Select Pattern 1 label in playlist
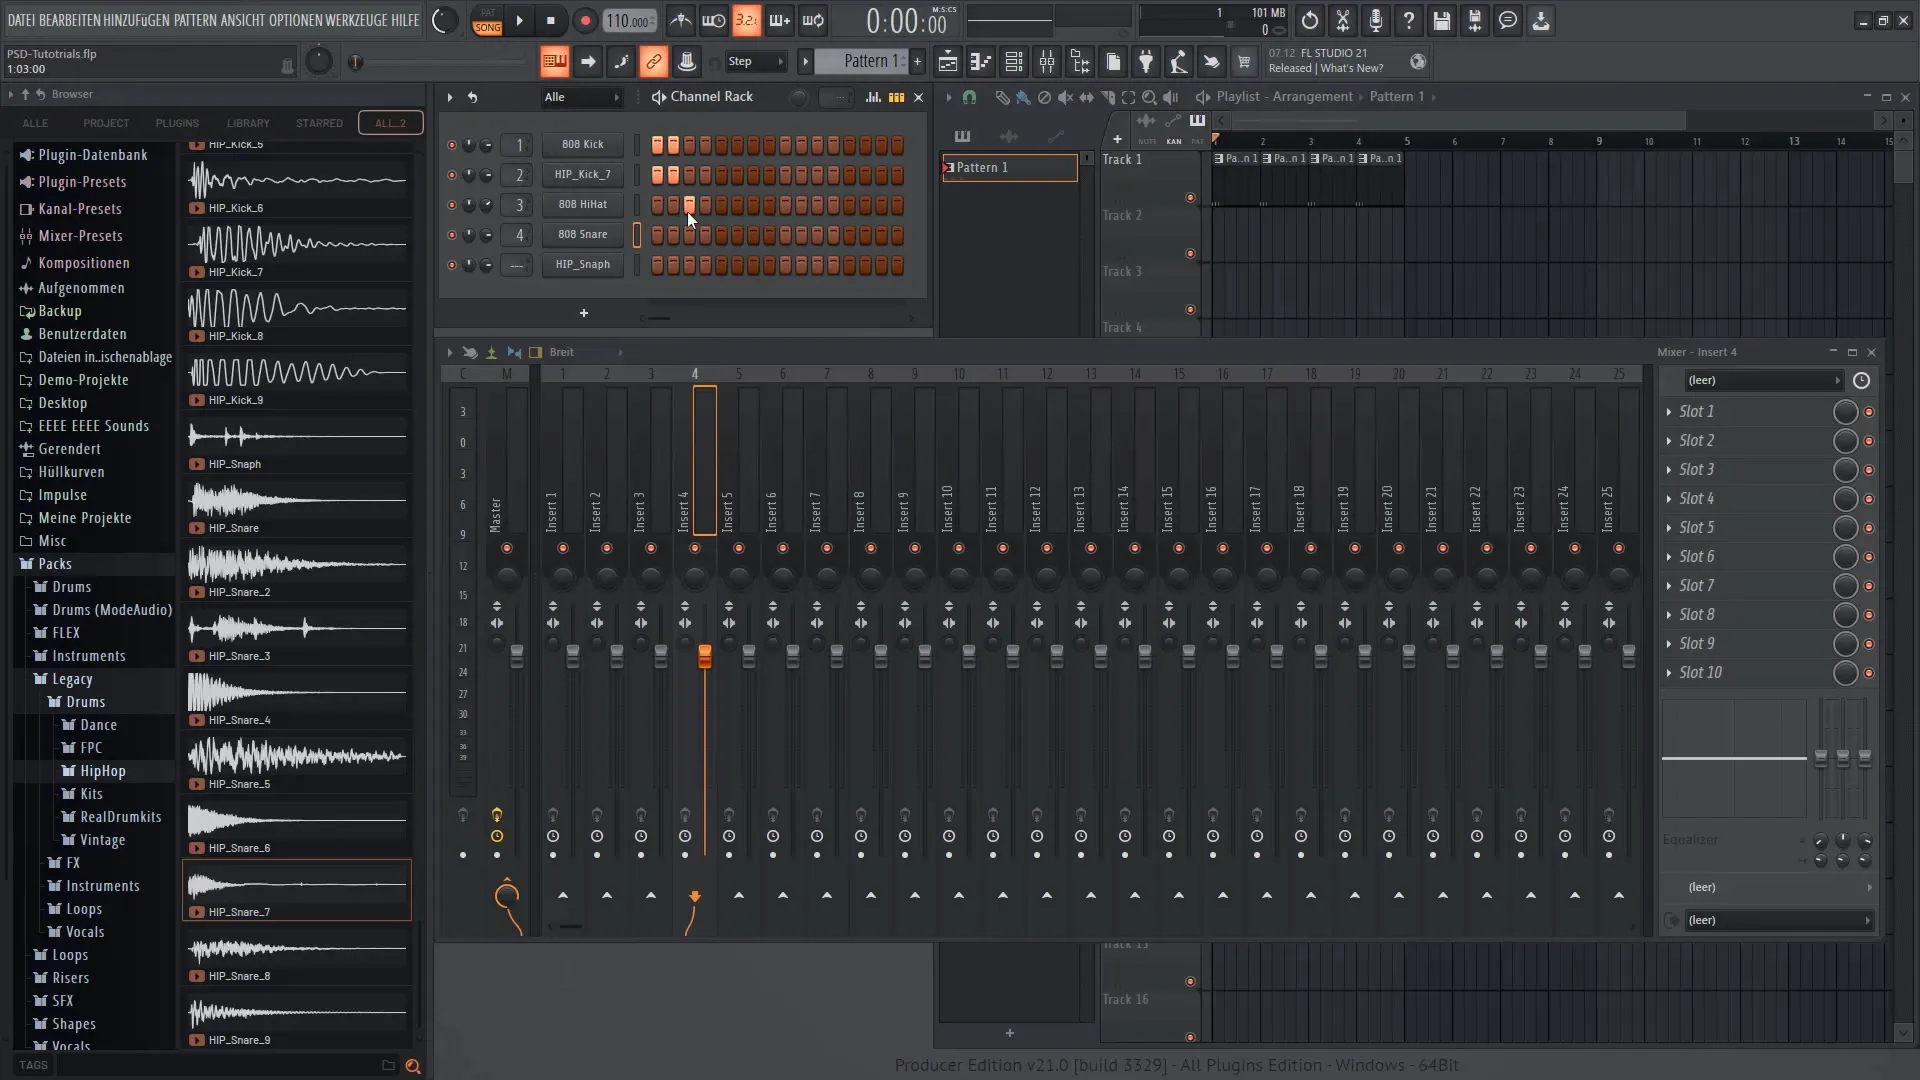 click(1011, 167)
